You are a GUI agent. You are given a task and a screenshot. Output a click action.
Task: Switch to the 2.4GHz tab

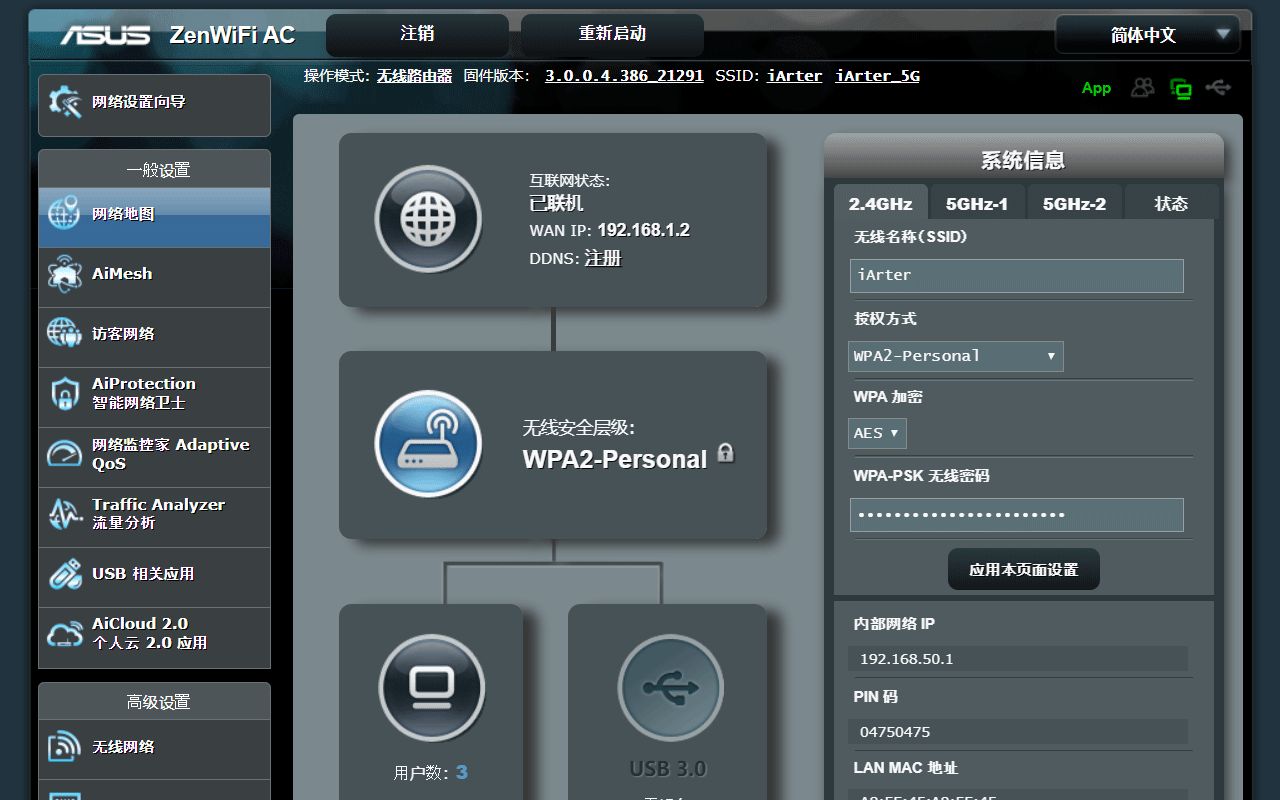click(880, 203)
